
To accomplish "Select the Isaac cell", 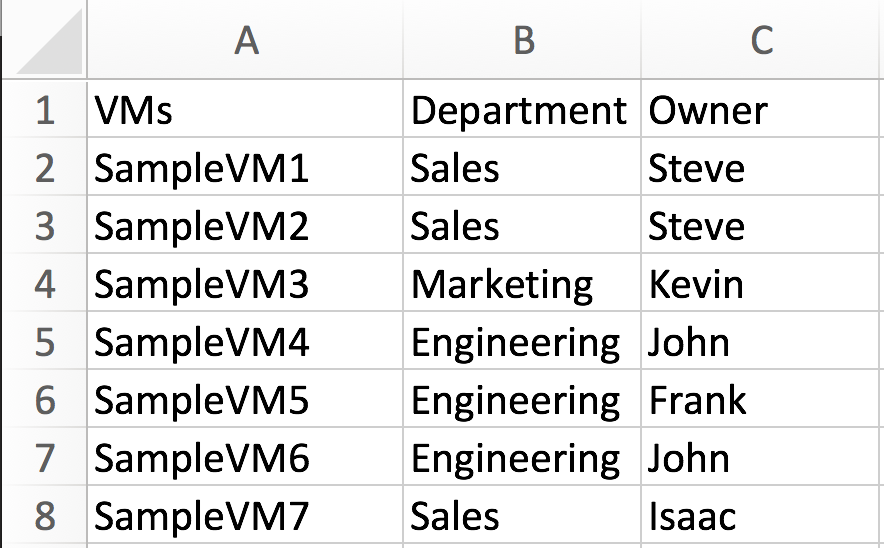I will [762, 517].
